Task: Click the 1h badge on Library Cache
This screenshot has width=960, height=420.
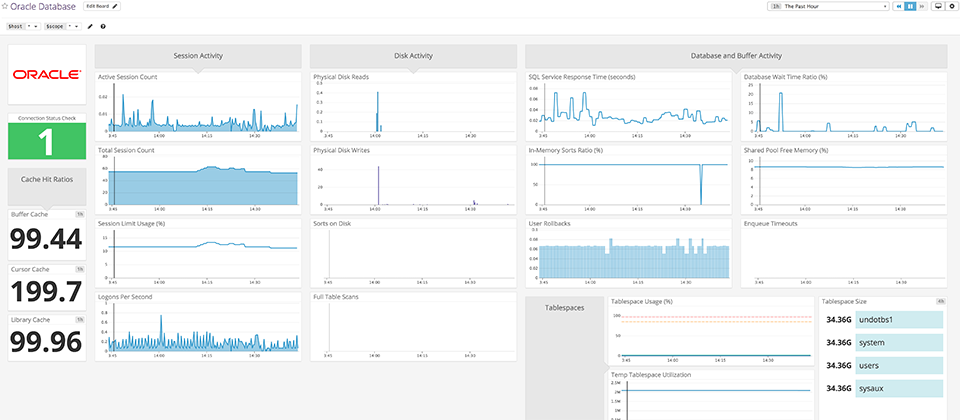Action: pyautogui.click(x=80, y=319)
